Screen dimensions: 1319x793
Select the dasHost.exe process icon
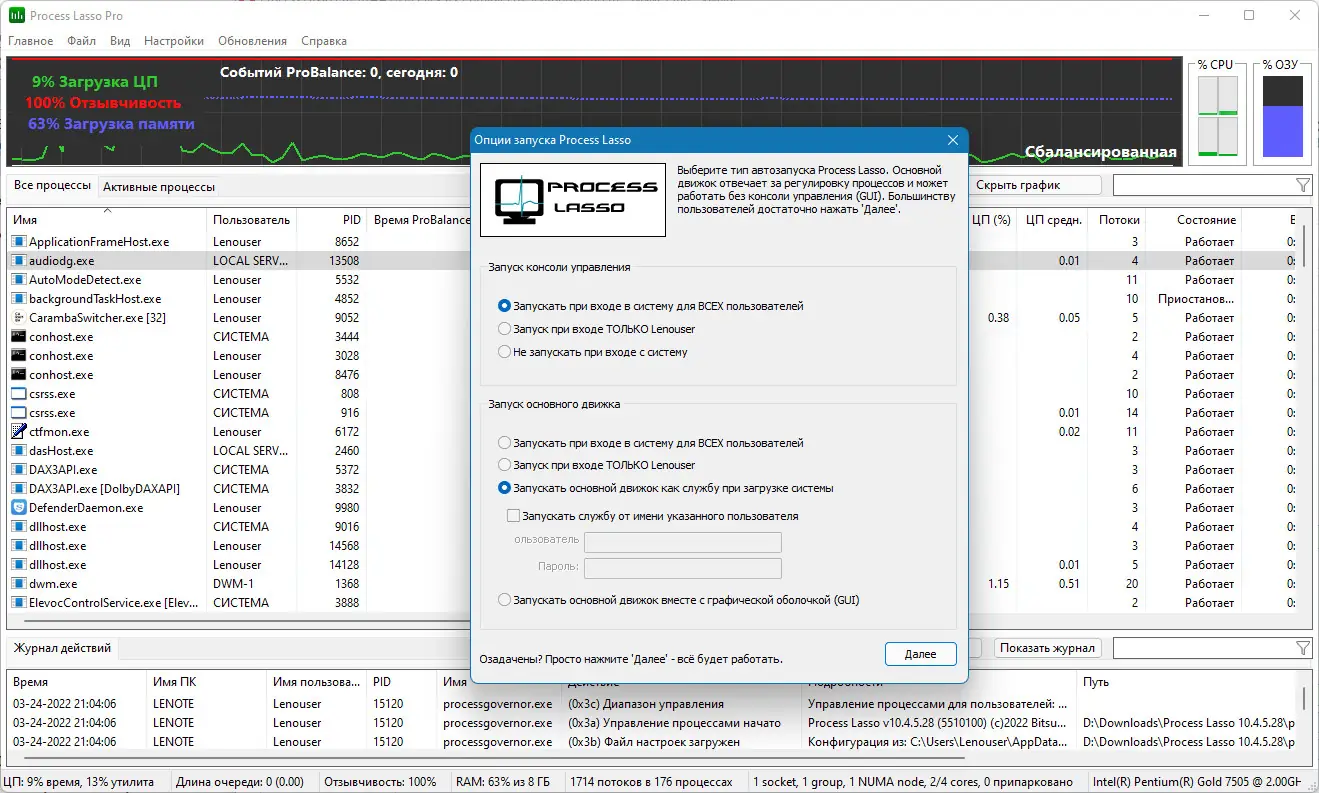click(18, 451)
